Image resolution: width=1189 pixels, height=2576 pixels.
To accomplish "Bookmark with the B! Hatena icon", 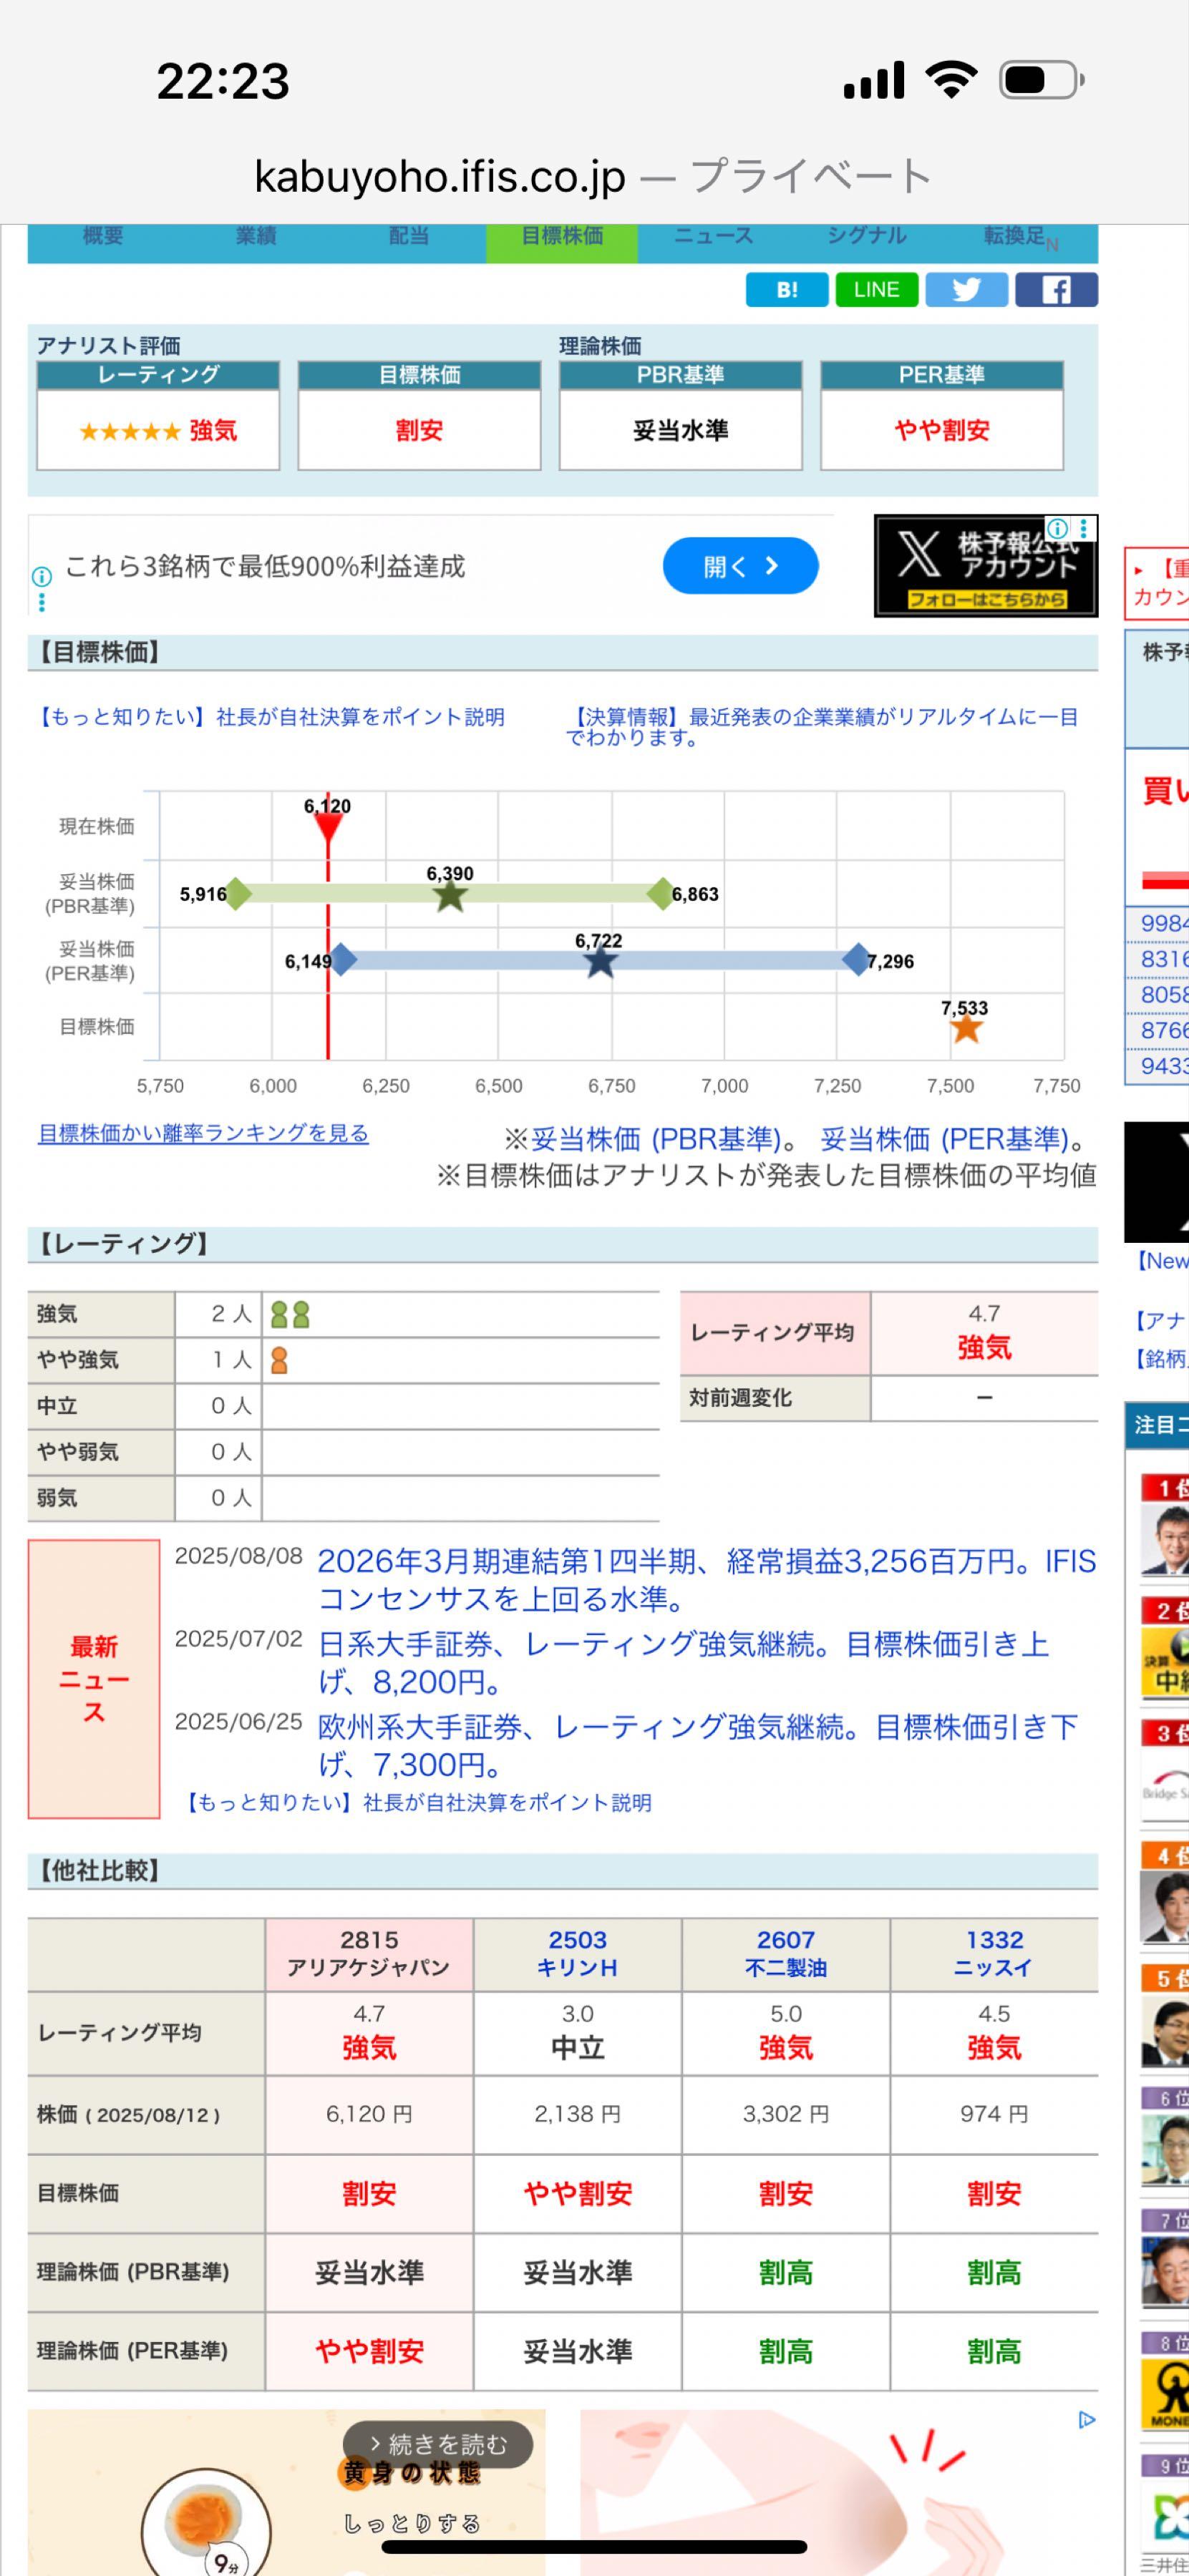I will coord(787,290).
